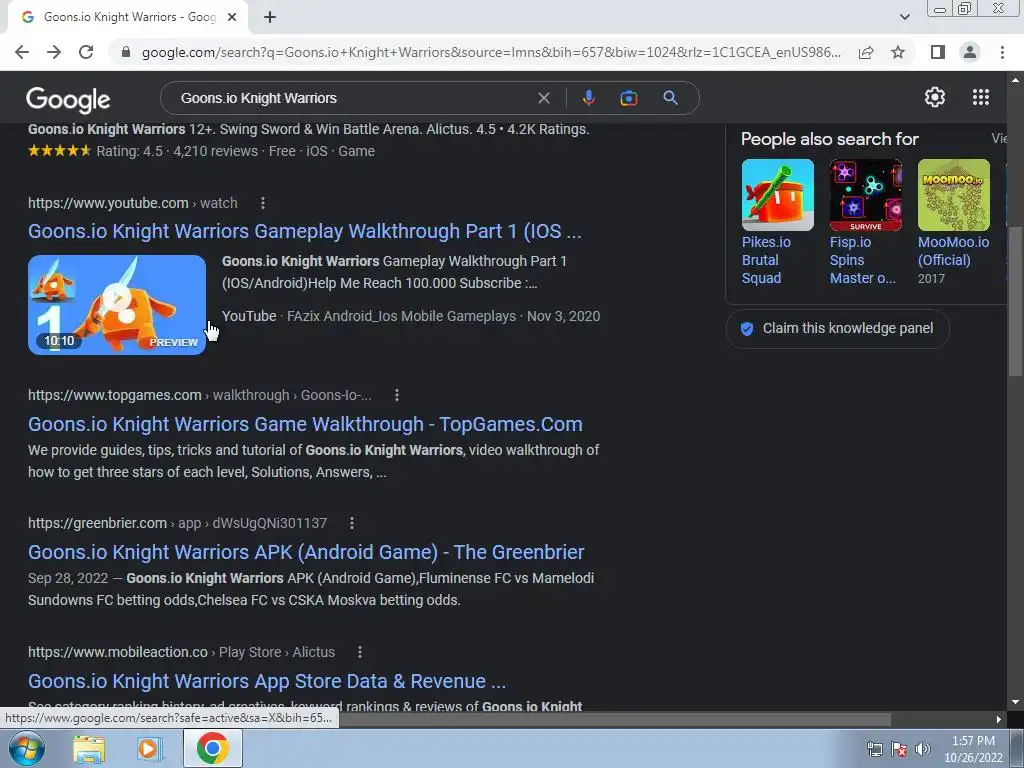The width and height of the screenshot is (1024, 768).
Task: Open more options for the mobileaction.co result
Action: point(360,652)
